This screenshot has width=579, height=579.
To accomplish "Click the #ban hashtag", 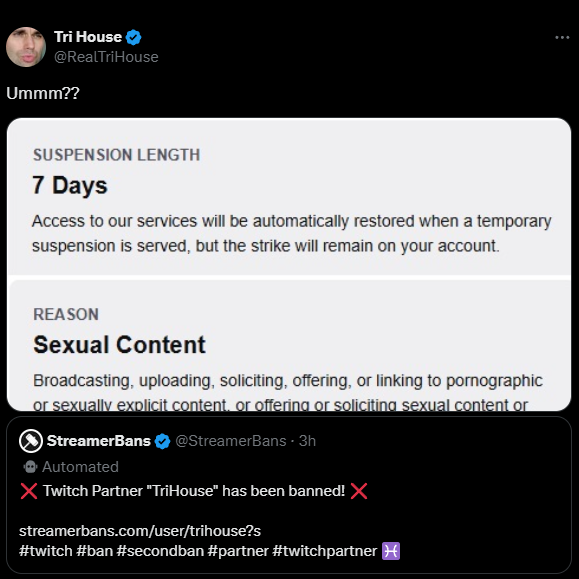I will (95, 551).
